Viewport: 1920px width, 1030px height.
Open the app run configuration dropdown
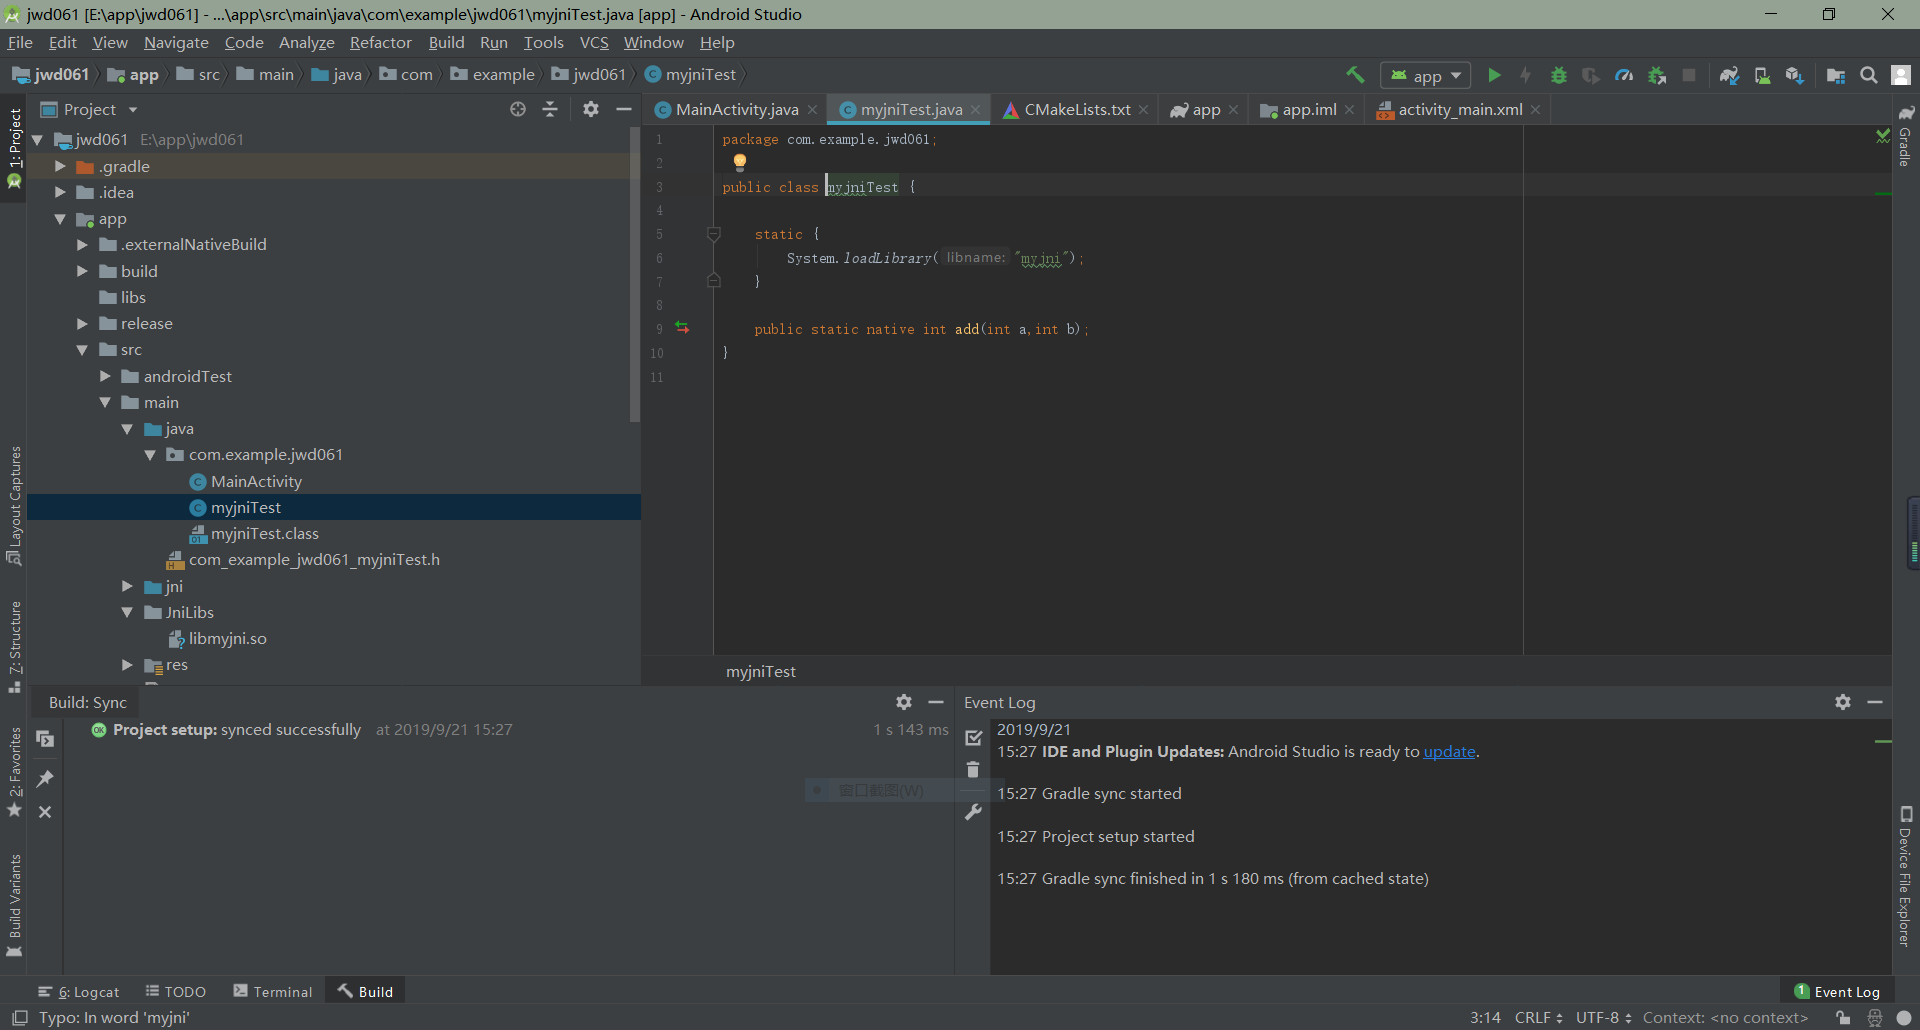pos(1426,76)
